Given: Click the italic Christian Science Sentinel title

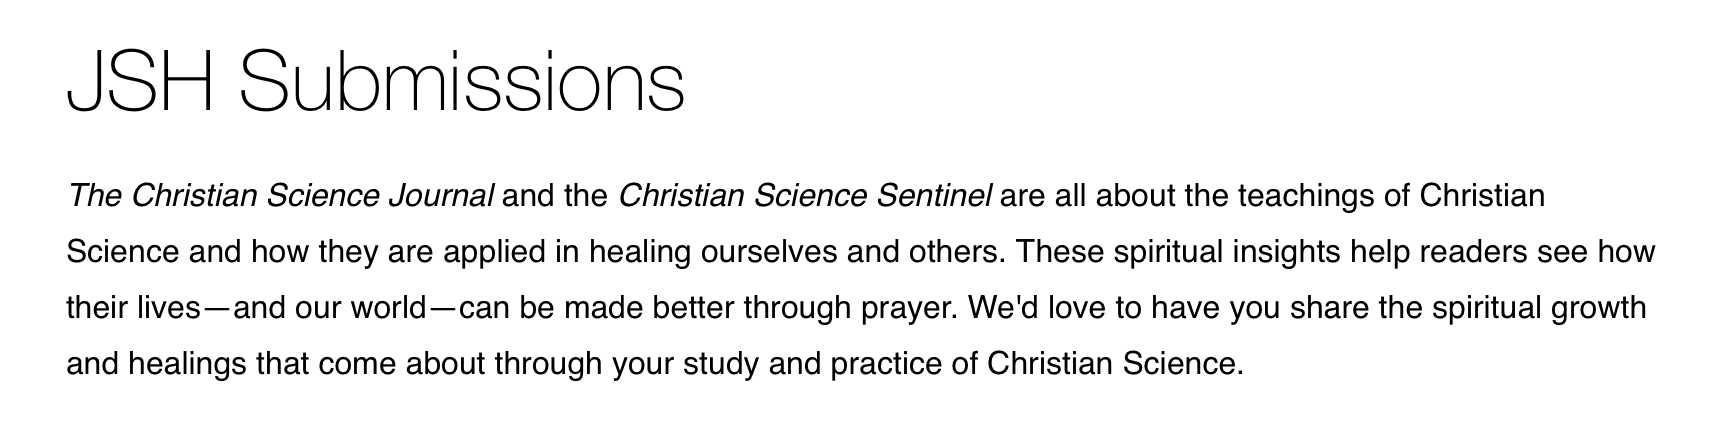Looking at the screenshot, I should pos(805,195).
